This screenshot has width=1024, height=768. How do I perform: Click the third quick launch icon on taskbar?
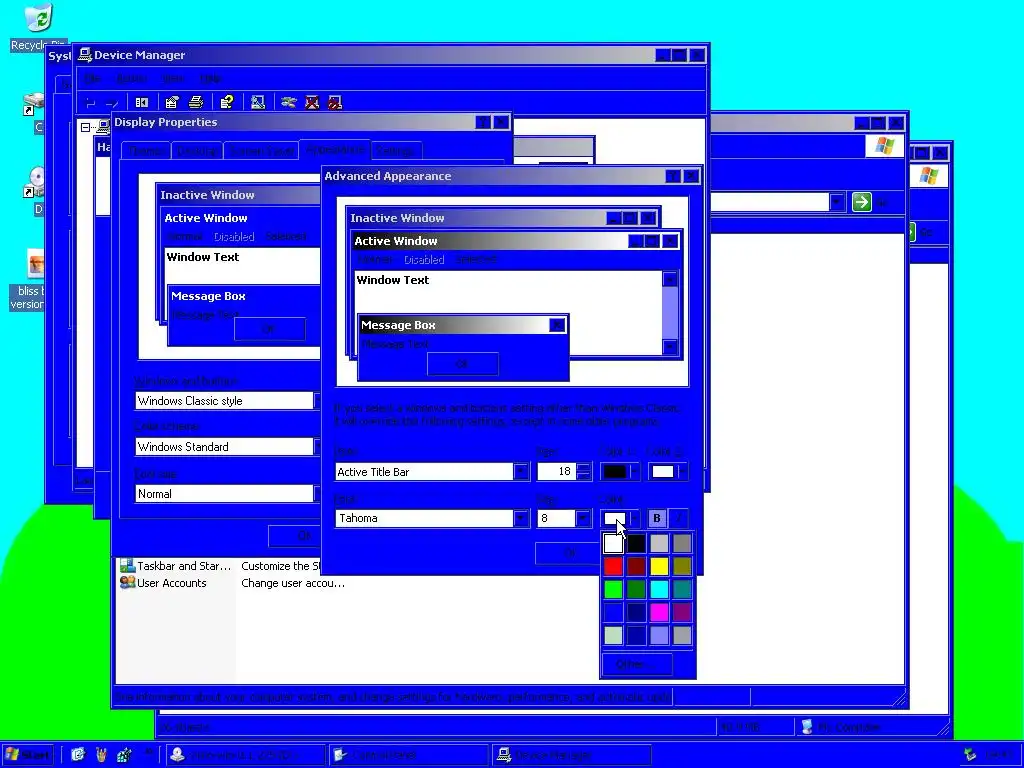tap(124, 755)
